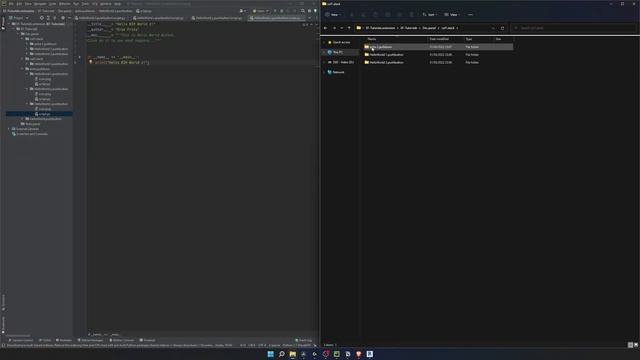Viewport: 640px width, 360px height.
Task: Go back in File Explorer
Action: (x=325, y=28)
